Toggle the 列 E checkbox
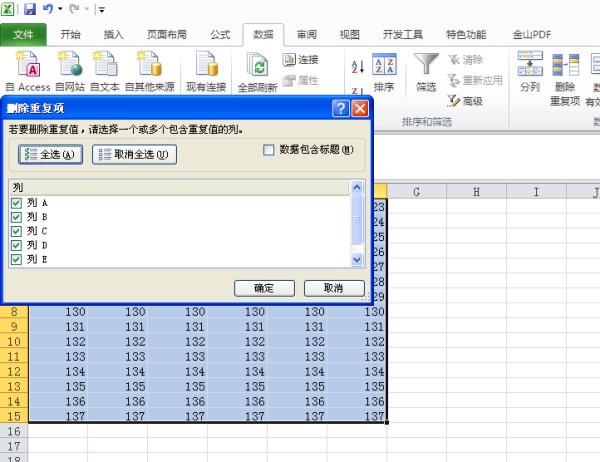Viewport: 600px width, 462px height. tap(16, 260)
